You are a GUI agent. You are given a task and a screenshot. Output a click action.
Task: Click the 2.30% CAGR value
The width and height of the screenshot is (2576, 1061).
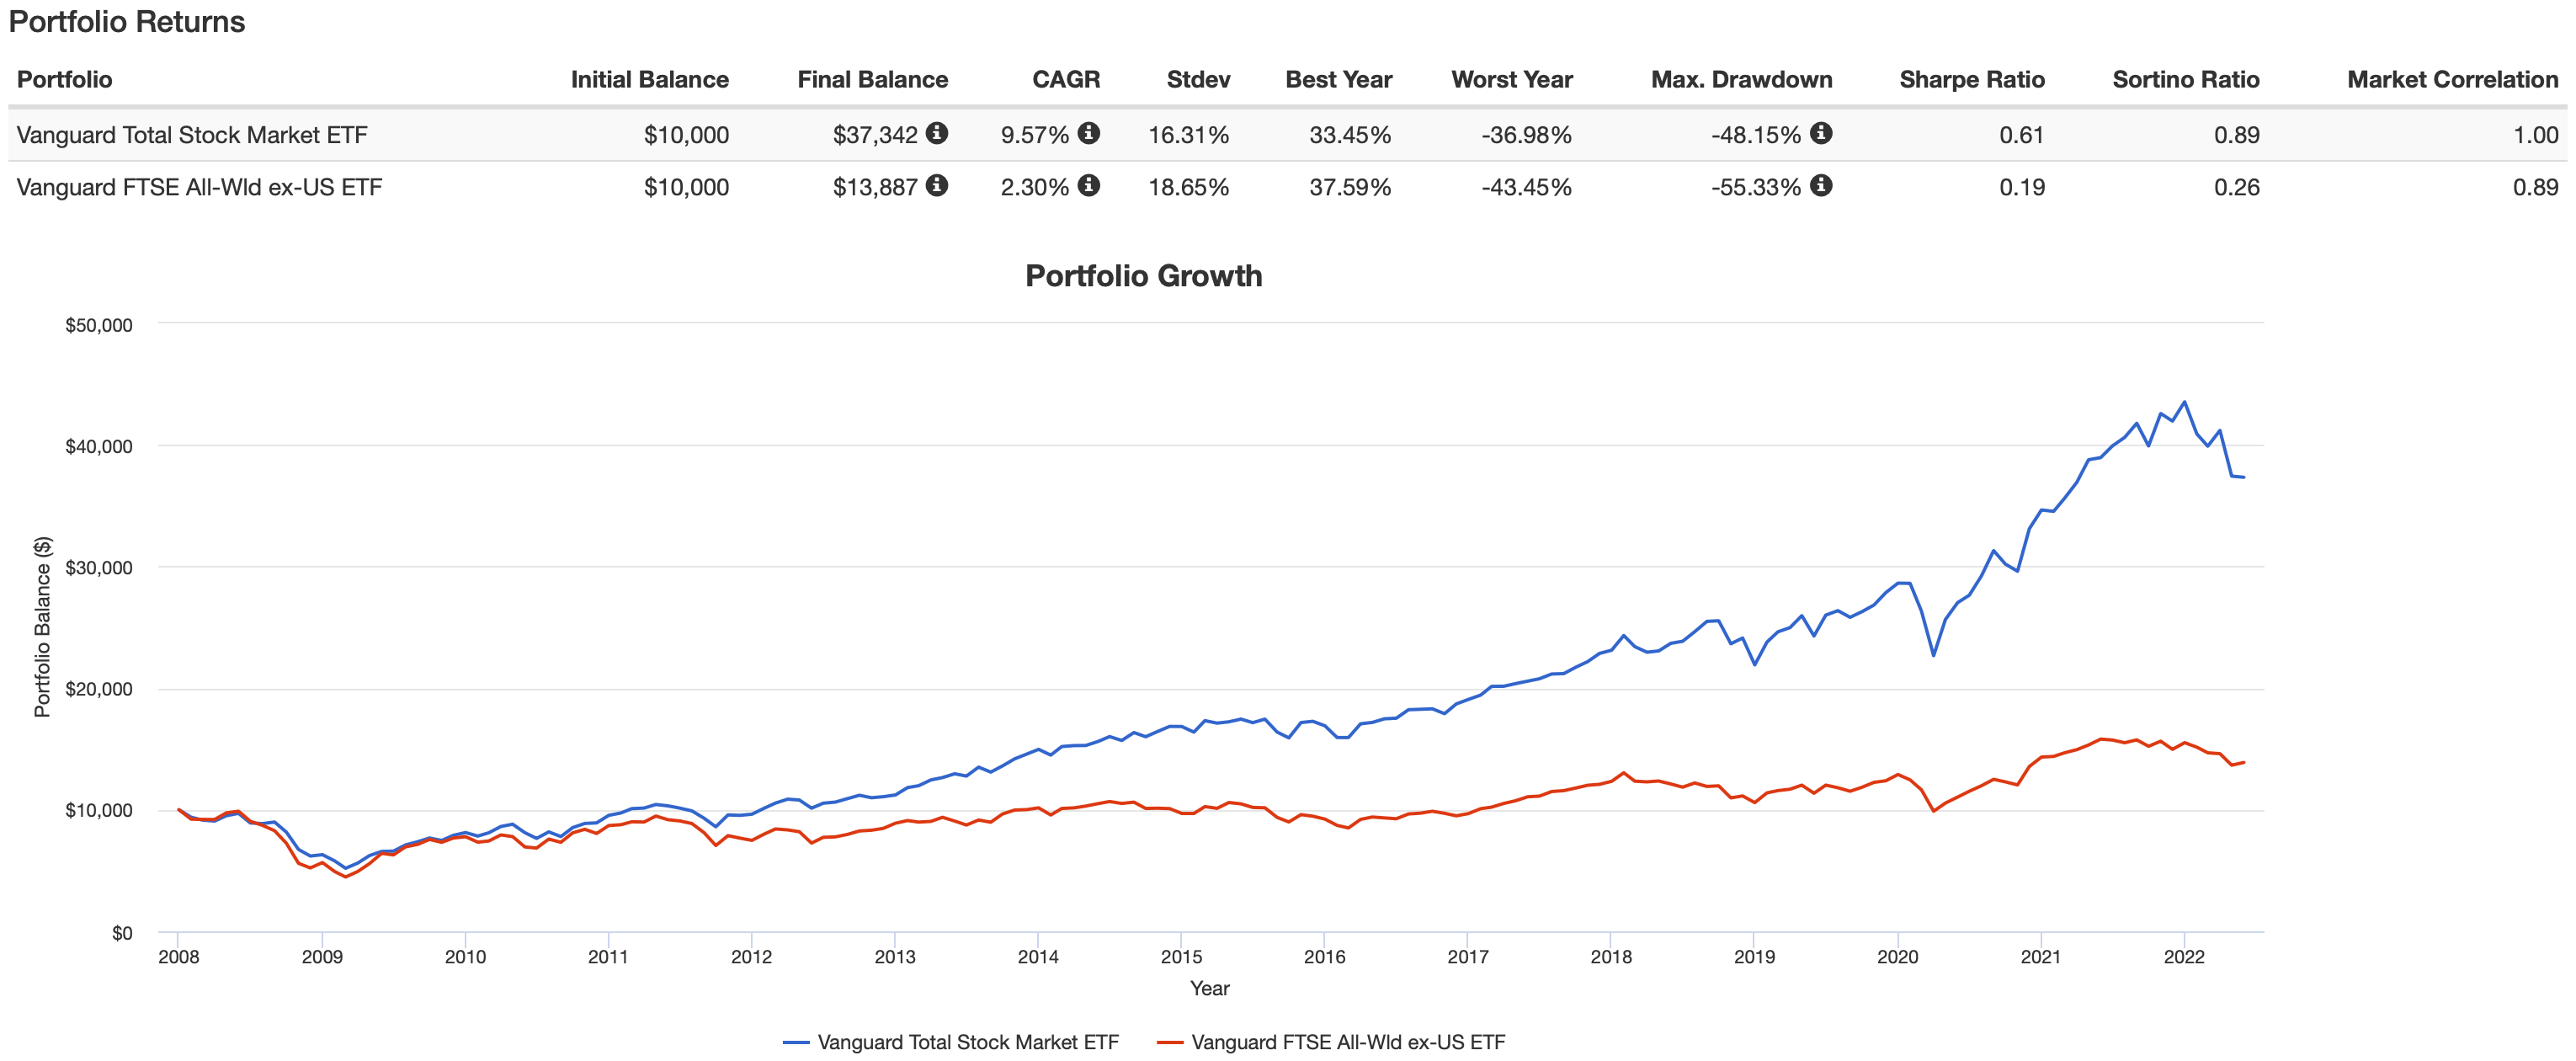1035,187
